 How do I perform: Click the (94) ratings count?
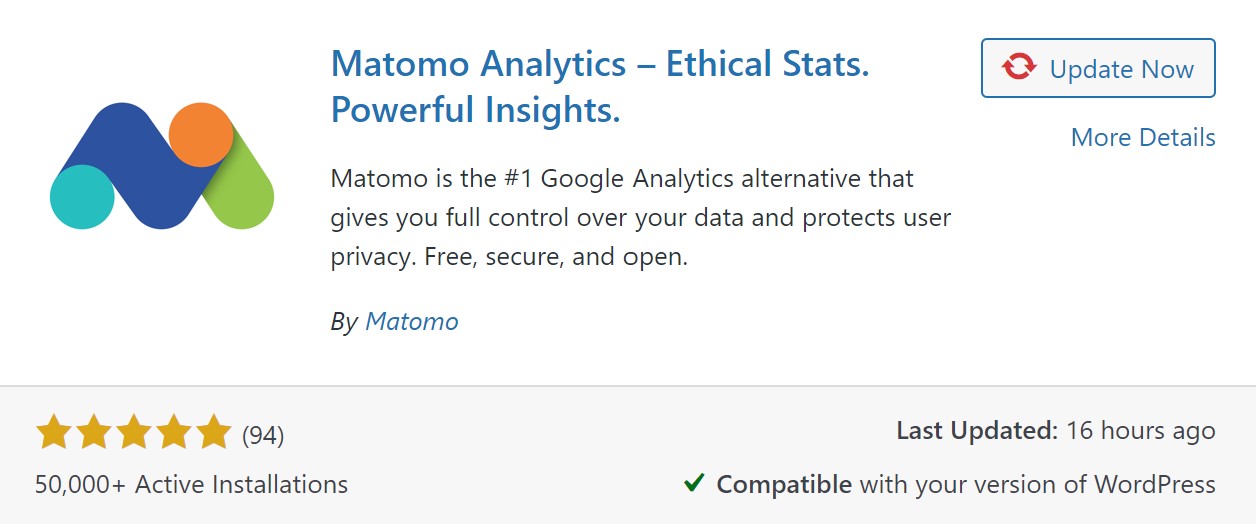tap(263, 435)
